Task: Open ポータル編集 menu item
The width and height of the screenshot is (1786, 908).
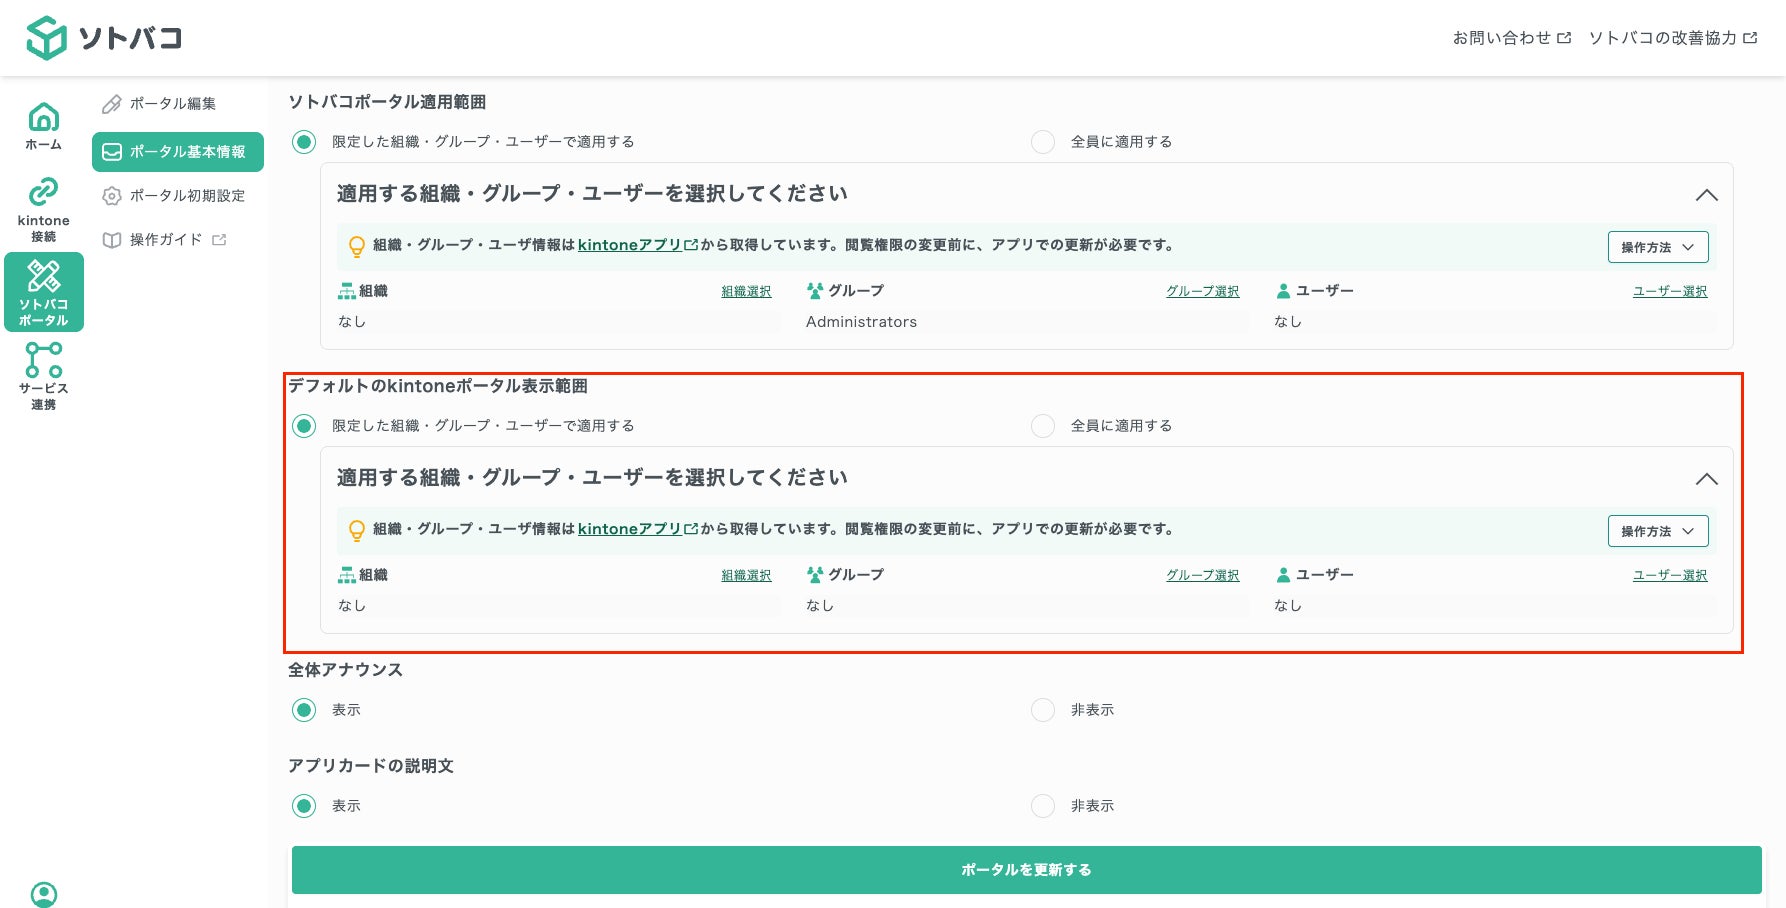Action: [172, 104]
